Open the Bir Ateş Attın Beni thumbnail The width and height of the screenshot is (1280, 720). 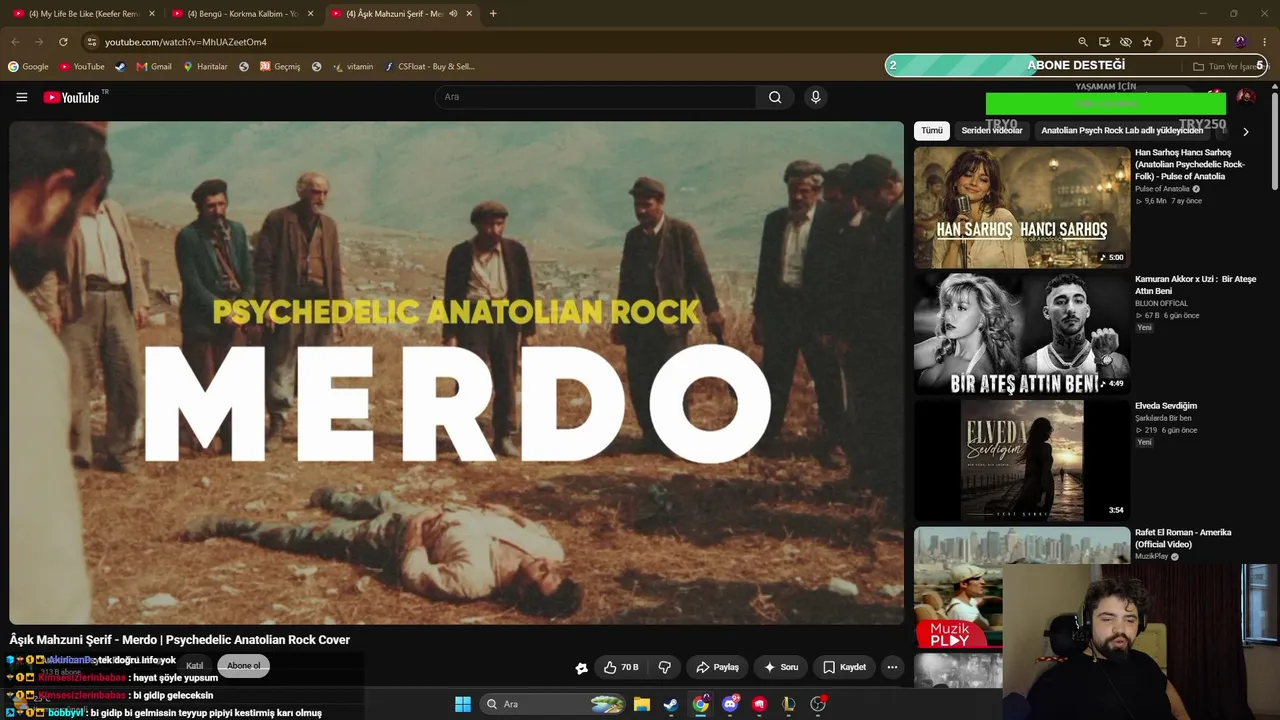point(1022,334)
